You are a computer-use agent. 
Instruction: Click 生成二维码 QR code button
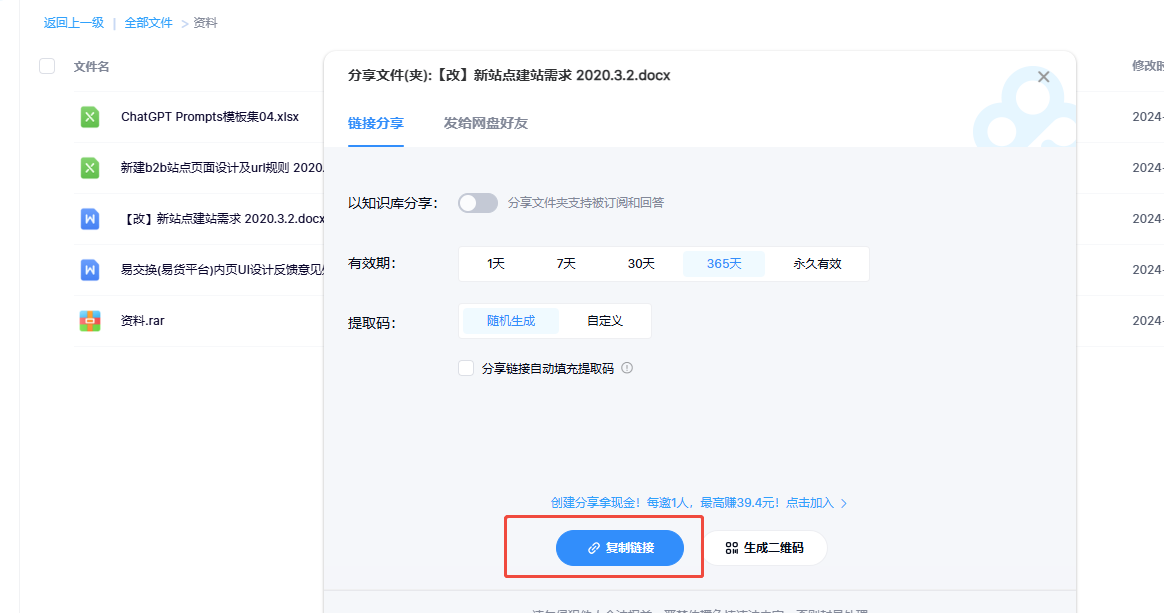coord(764,548)
